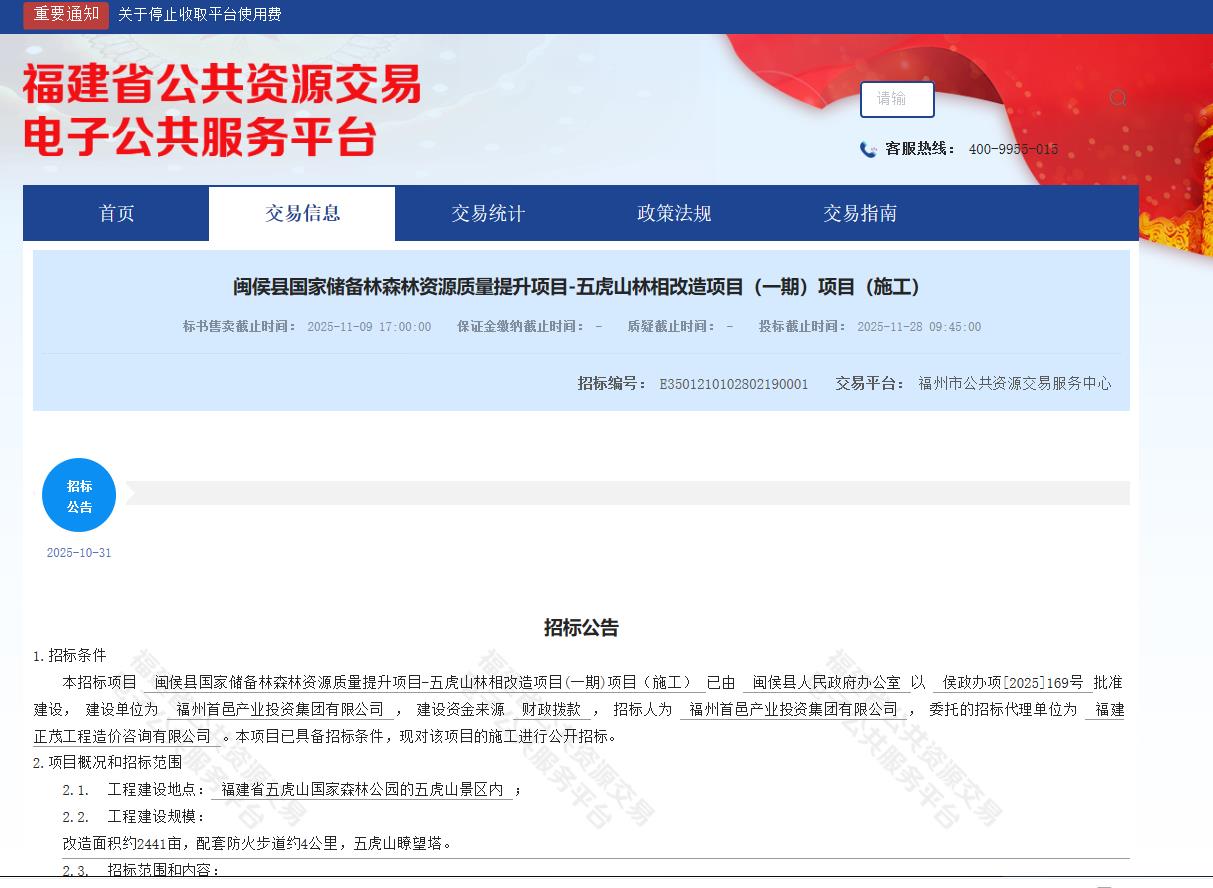Click the red 重要通知 badge

(66, 14)
